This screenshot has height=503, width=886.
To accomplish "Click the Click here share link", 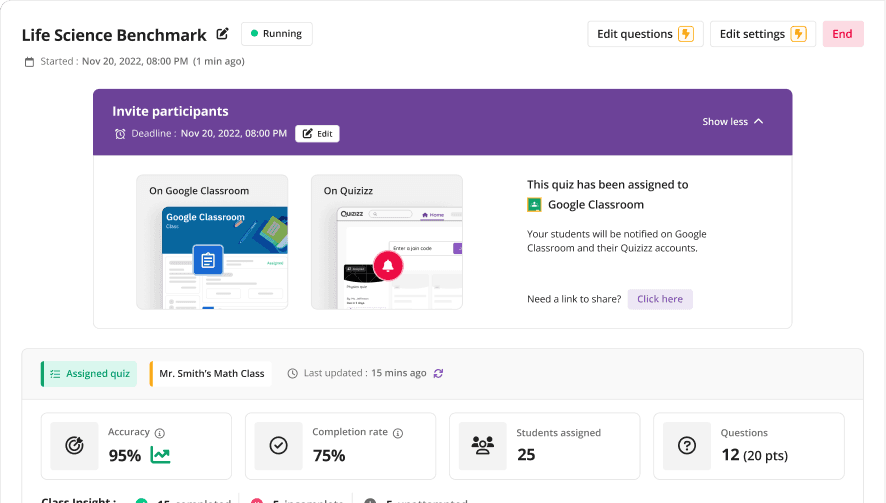I will (660, 299).
